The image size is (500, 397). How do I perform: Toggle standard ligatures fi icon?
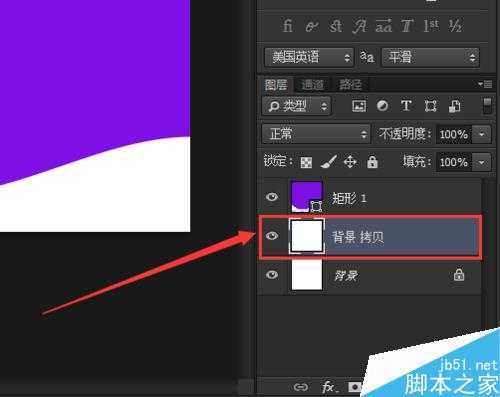[288, 26]
